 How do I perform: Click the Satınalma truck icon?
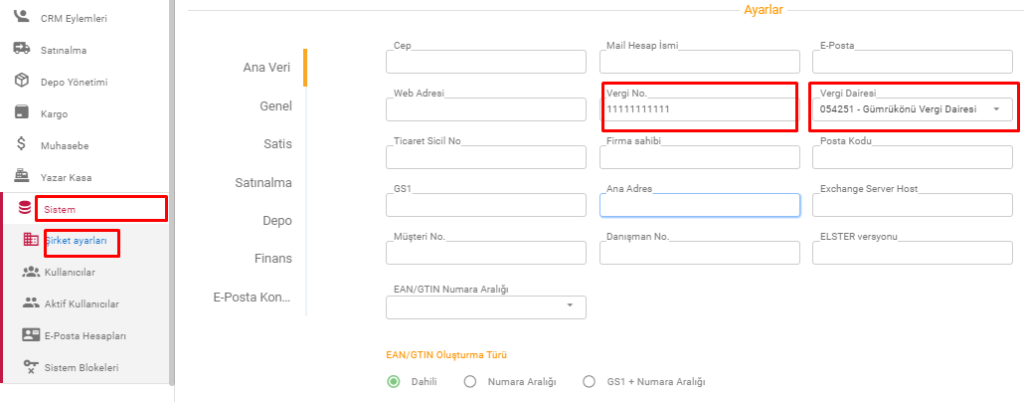pyautogui.click(x=22, y=48)
